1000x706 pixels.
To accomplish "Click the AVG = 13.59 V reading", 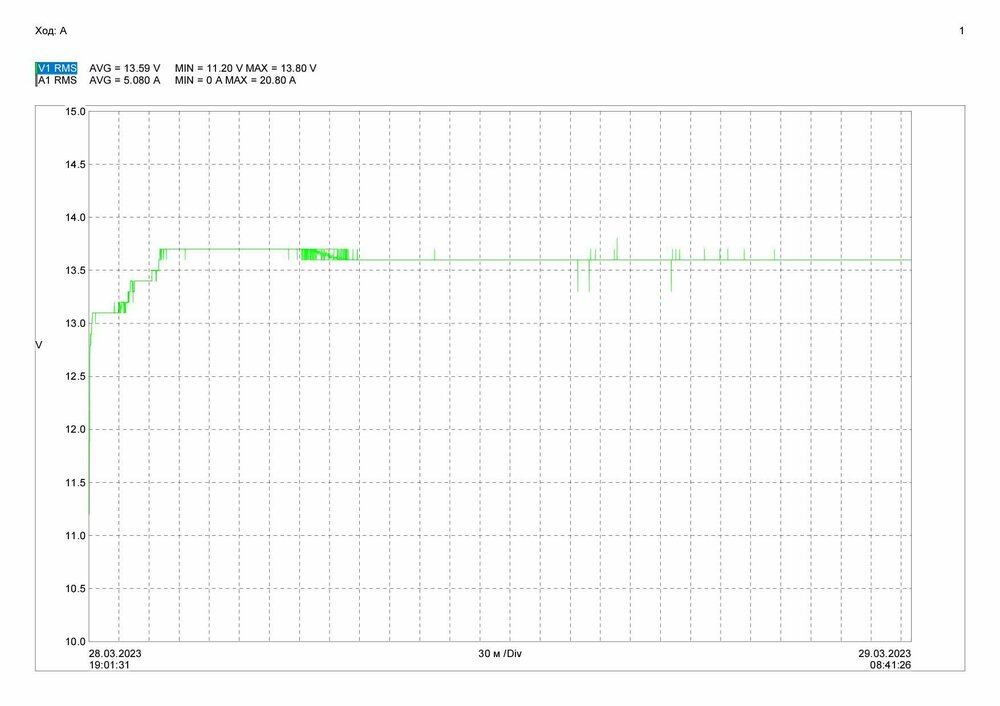I will 124,68.
